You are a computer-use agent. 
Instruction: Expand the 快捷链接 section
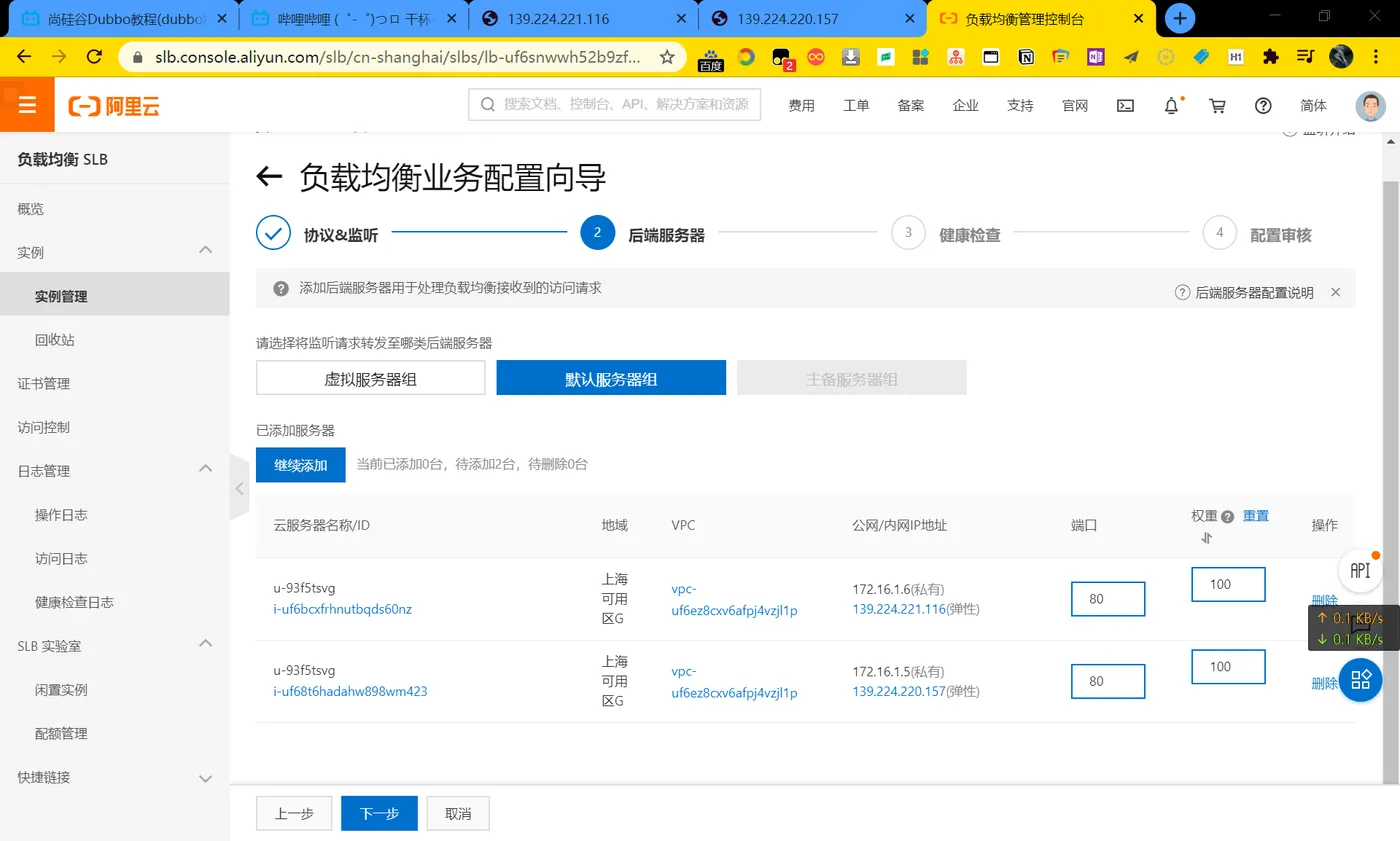[x=206, y=778]
